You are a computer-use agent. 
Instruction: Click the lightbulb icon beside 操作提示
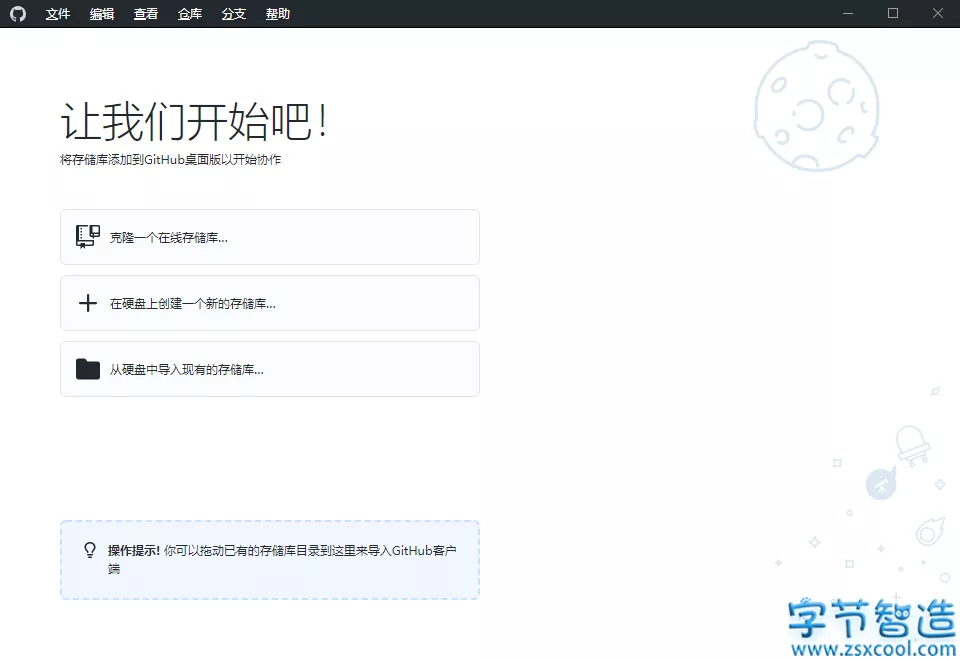(x=90, y=550)
